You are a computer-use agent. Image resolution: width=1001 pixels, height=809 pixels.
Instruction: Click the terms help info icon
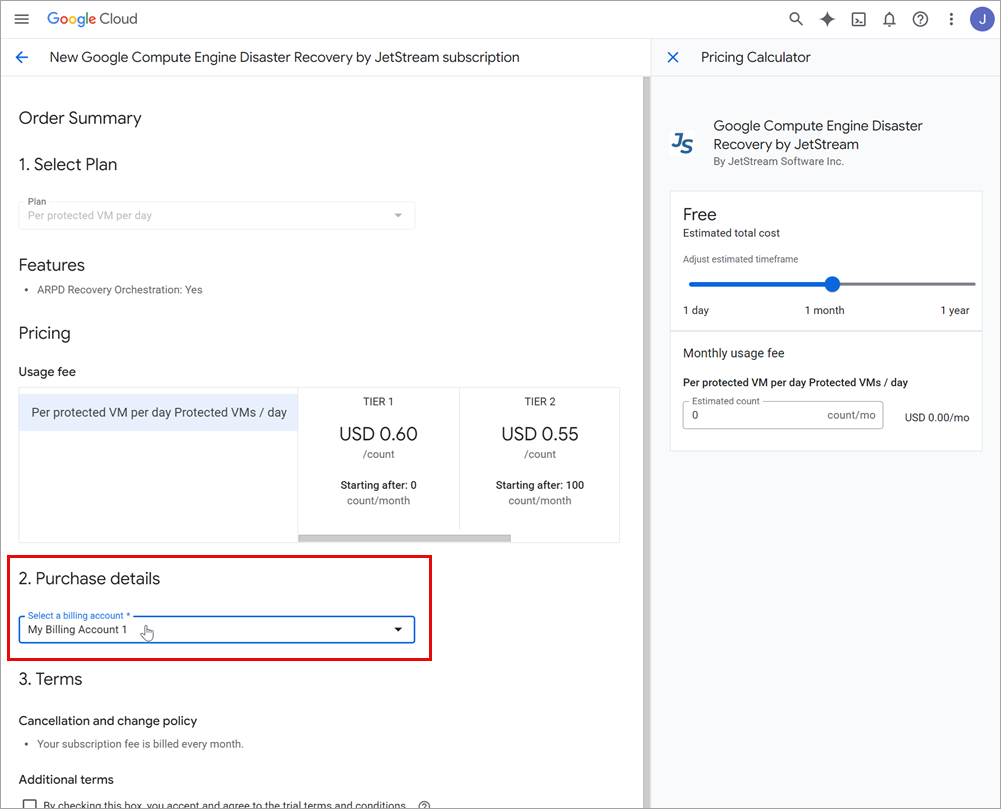coord(424,804)
